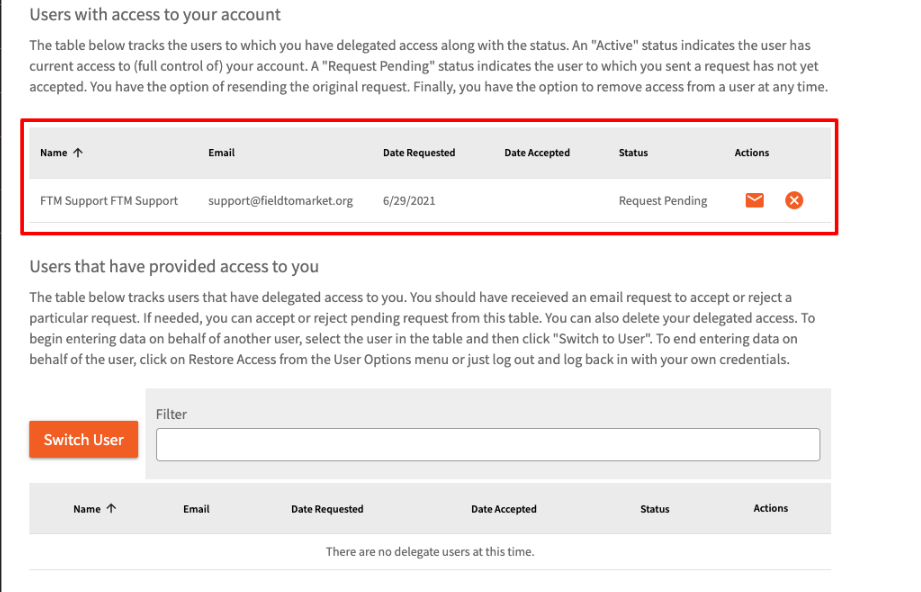Sort by Date Accepted in table below Filter field
The image size is (921, 592).
pos(503,509)
